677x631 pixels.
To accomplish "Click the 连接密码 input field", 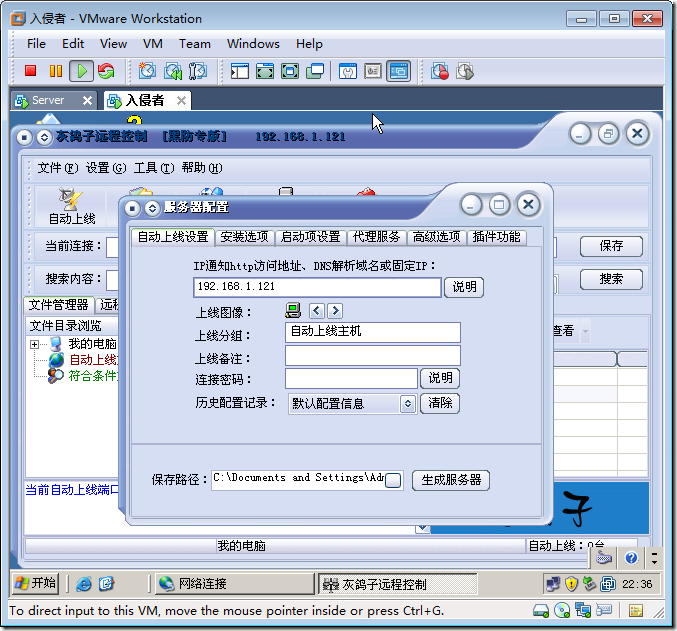I will [351, 378].
